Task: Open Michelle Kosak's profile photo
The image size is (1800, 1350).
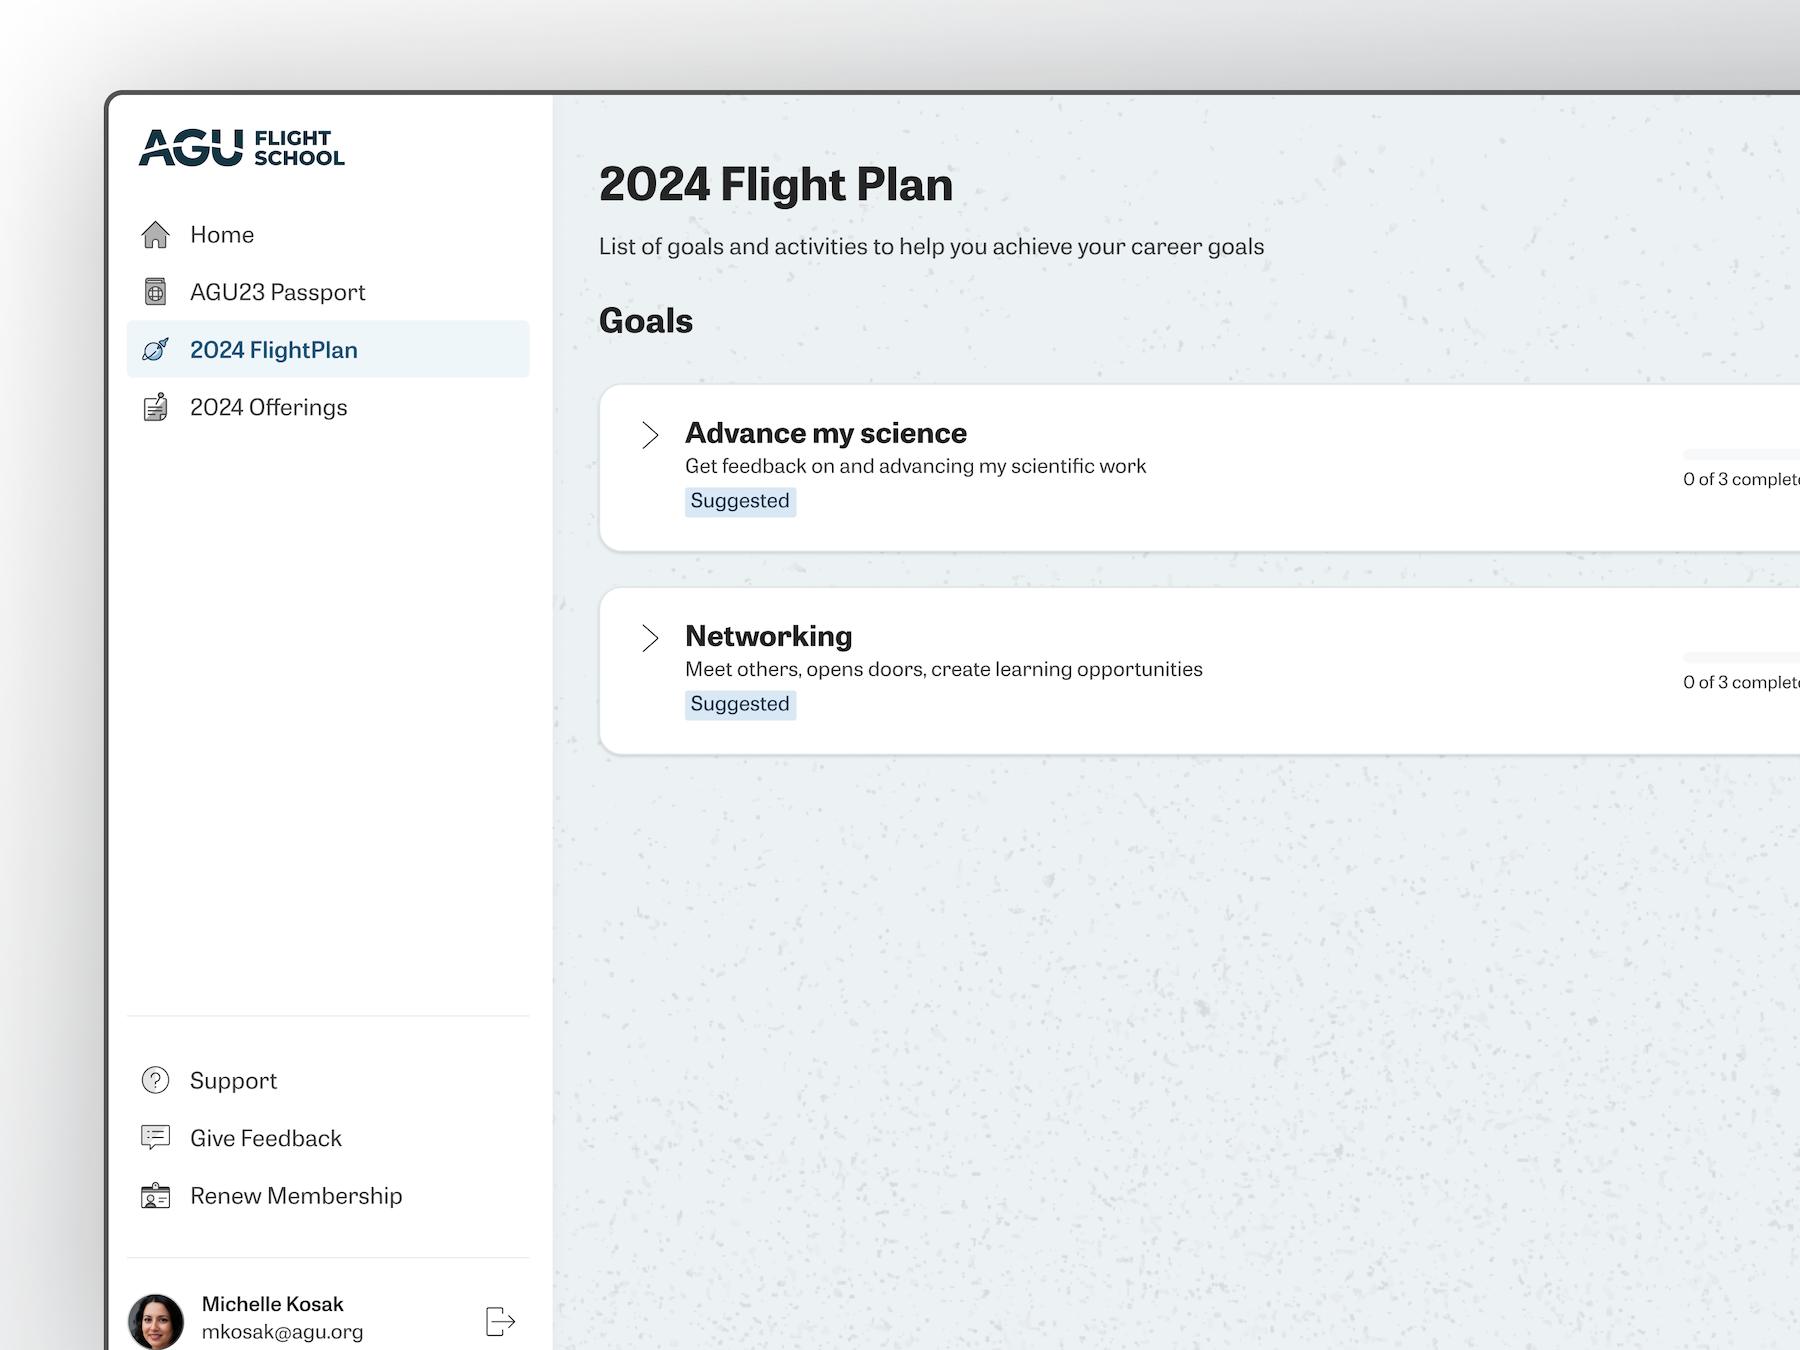Action: point(156,1321)
